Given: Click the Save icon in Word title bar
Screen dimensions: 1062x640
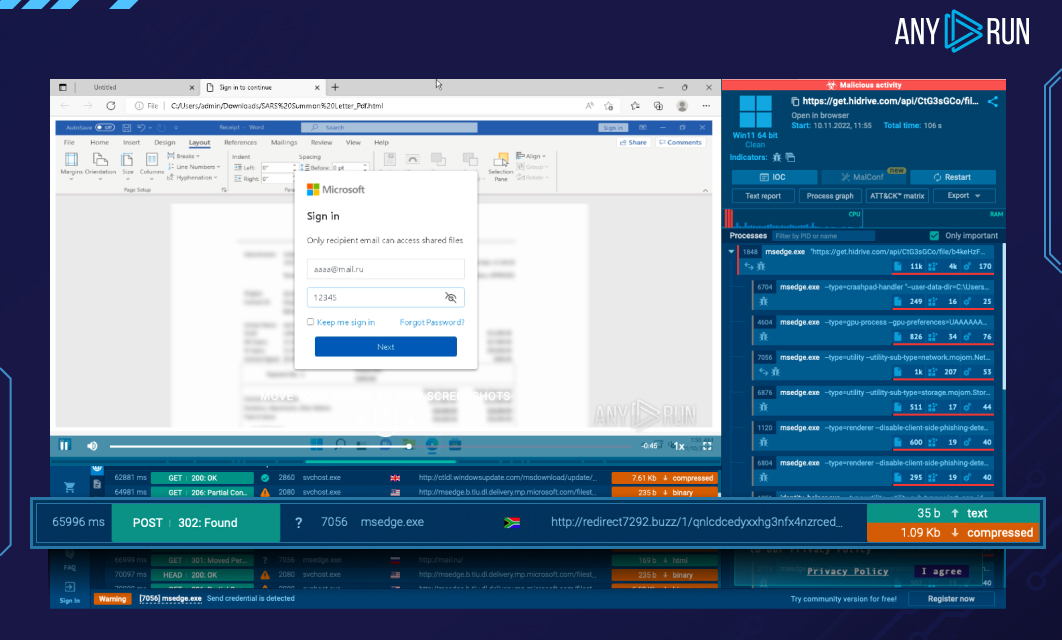Looking at the screenshot, I should click(127, 127).
